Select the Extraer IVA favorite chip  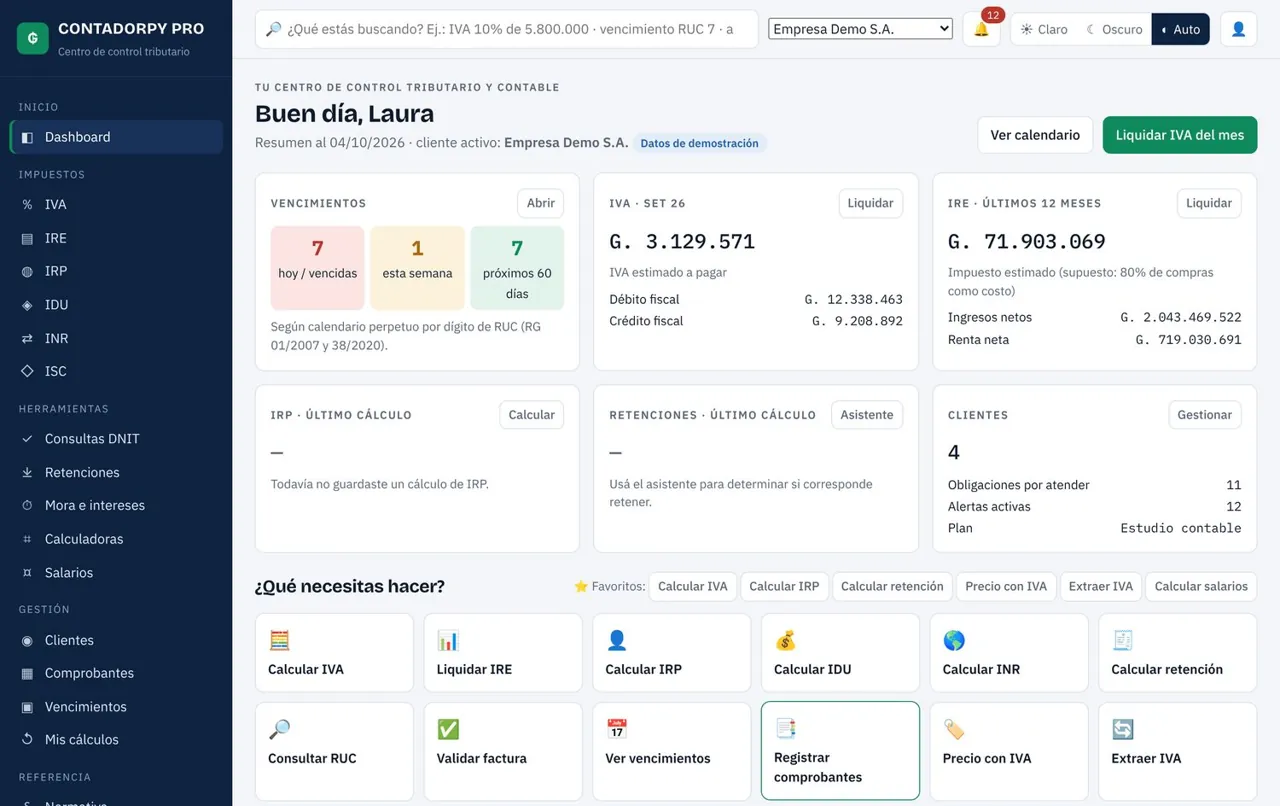tap(1101, 586)
